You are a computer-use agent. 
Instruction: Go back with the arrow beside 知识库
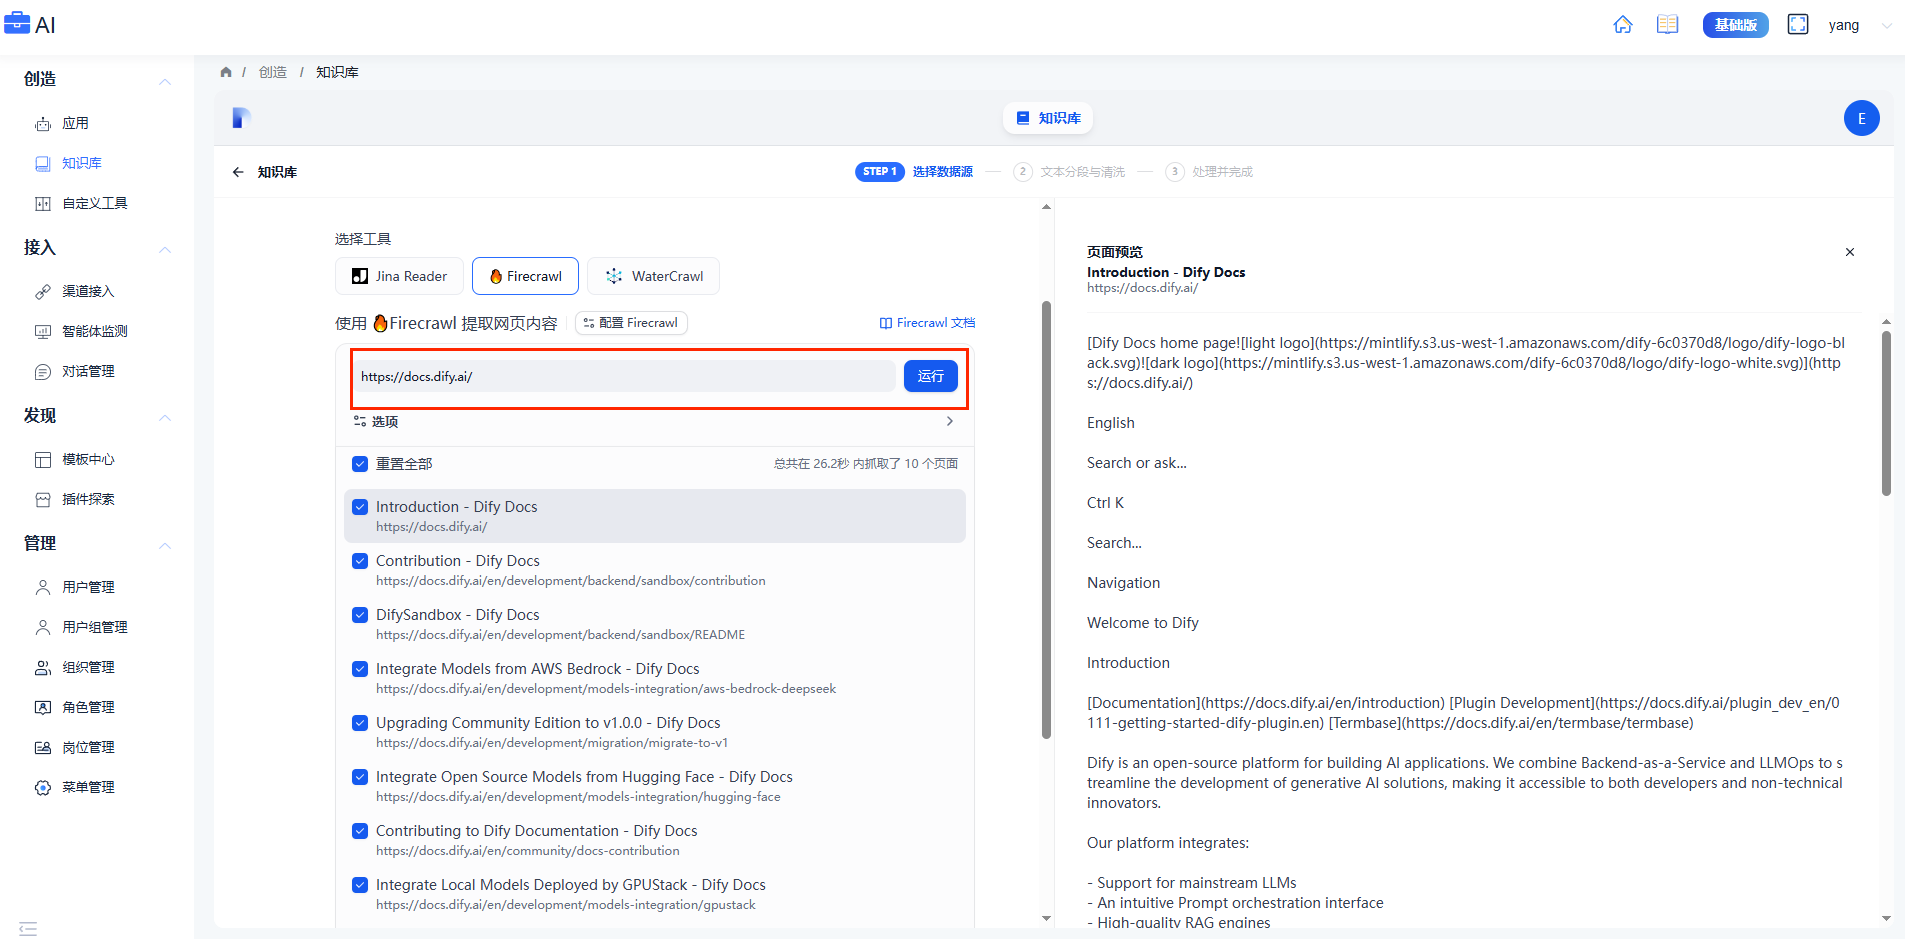tap(238, 172)
